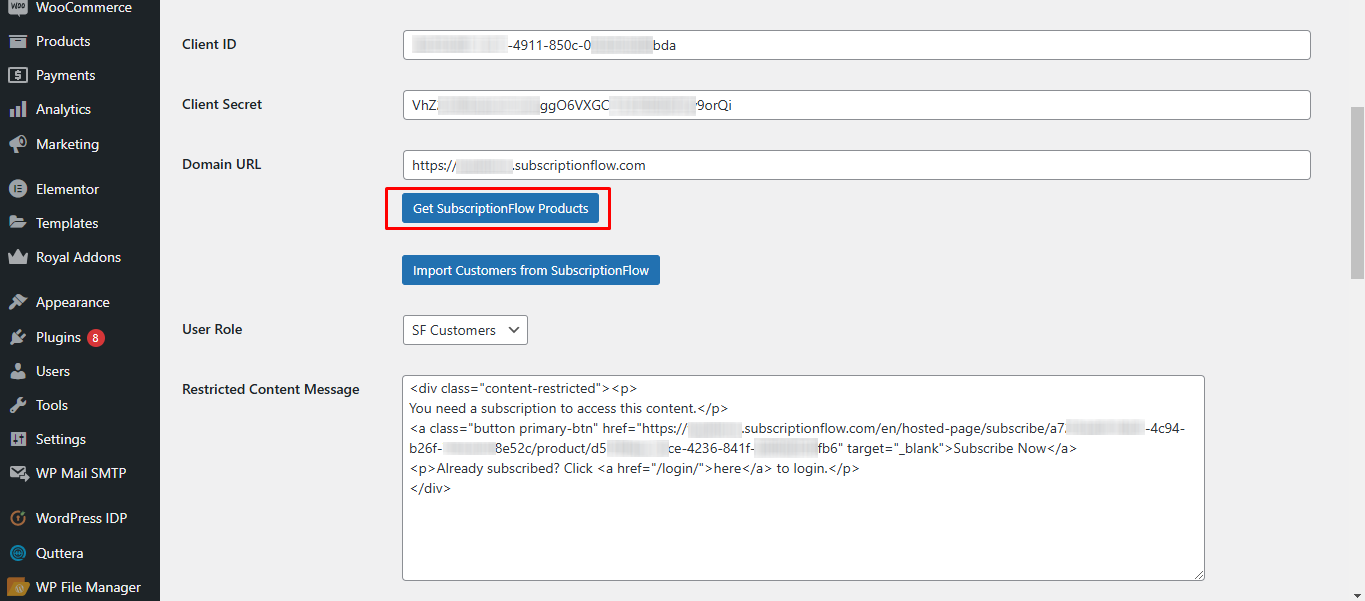The image size is (1365, 601).
Task: Expand the User Role dropdown
Action: (465, 330)
